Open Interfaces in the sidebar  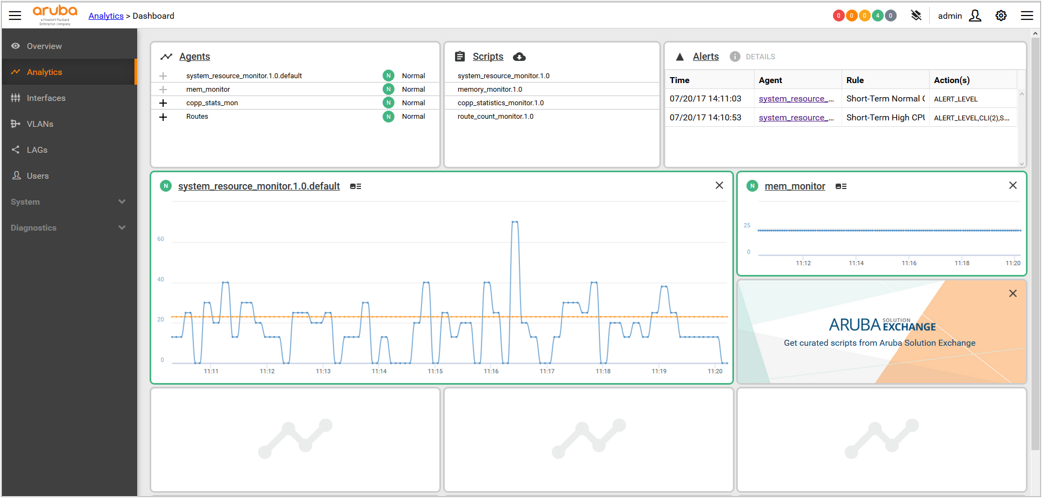68,98
